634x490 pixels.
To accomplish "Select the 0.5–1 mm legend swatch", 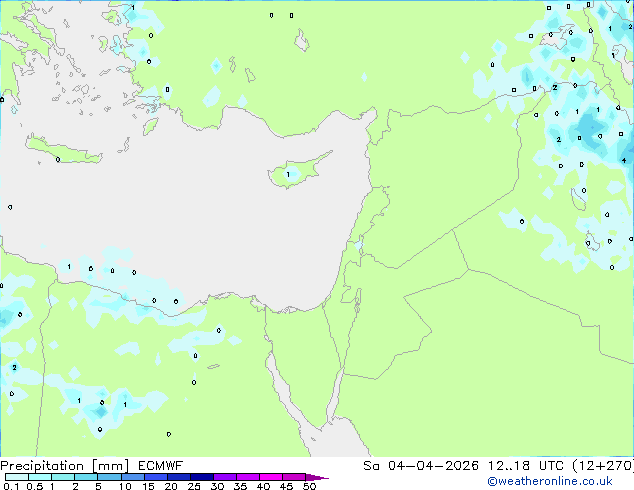I will click(x=40, y=477).
